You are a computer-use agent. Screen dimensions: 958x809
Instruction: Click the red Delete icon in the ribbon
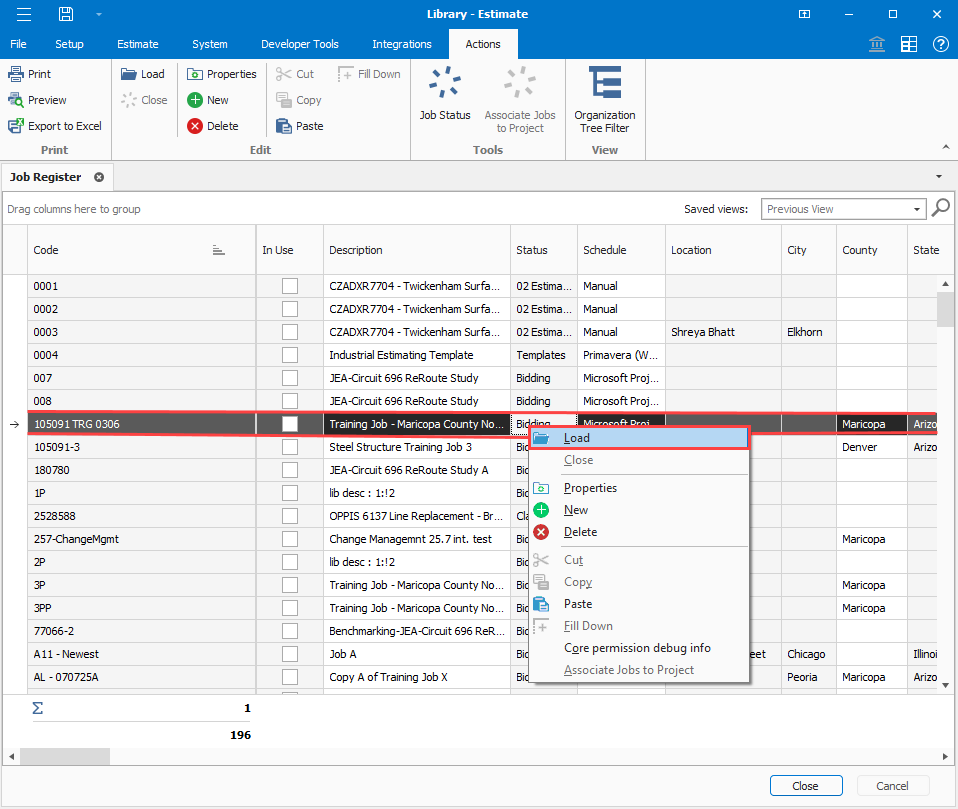pos(195,126)
